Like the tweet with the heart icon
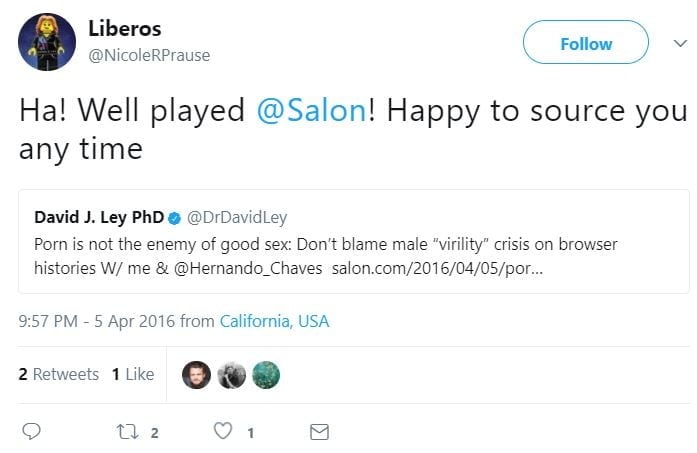The image size is (697, 453). pyautogui.click(x=224, y=432)
